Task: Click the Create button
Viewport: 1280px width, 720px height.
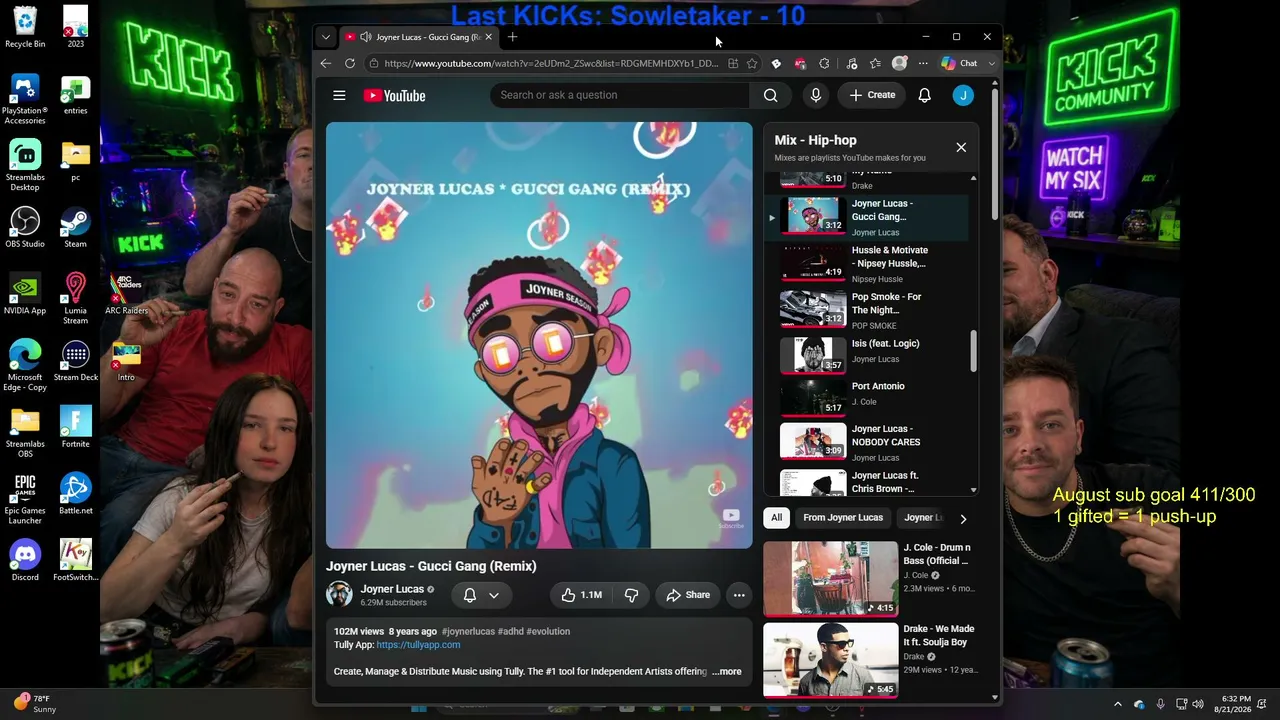Action: tap(873, 95)
